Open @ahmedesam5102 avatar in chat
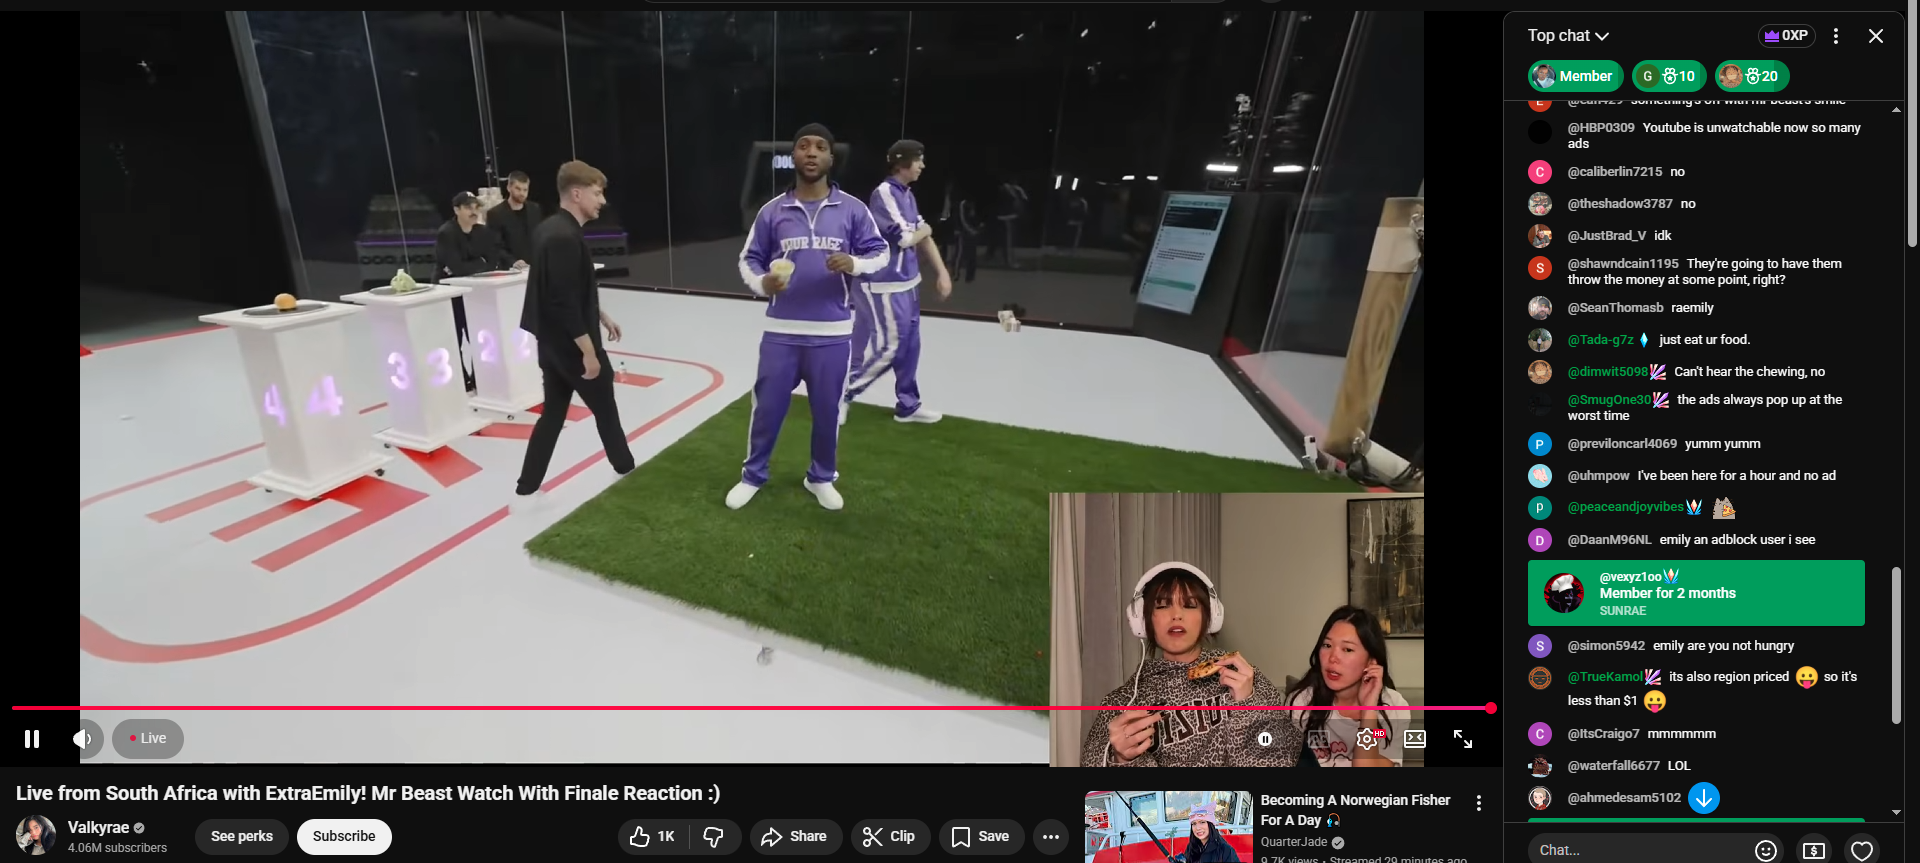 click(1540, 798)
